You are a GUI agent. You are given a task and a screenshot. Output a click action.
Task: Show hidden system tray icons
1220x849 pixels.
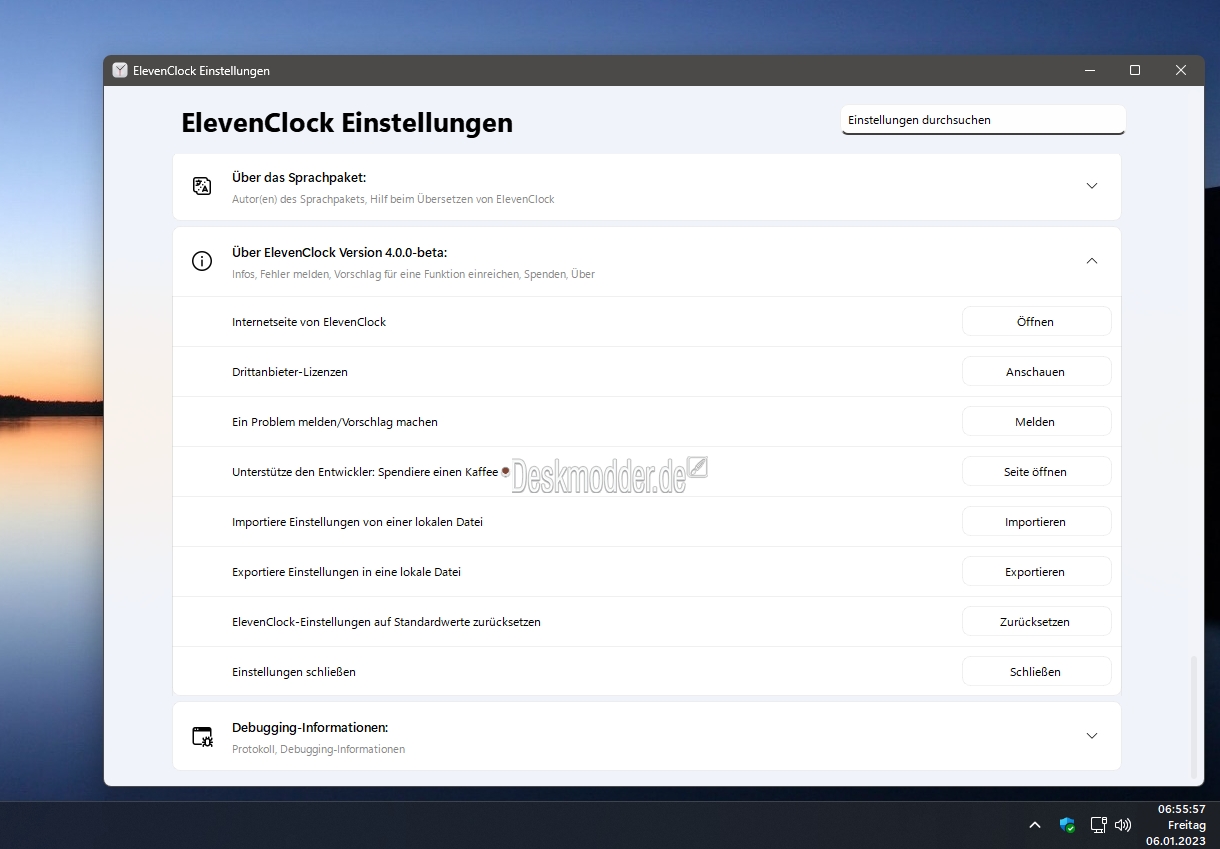[x=1035, y=825]
